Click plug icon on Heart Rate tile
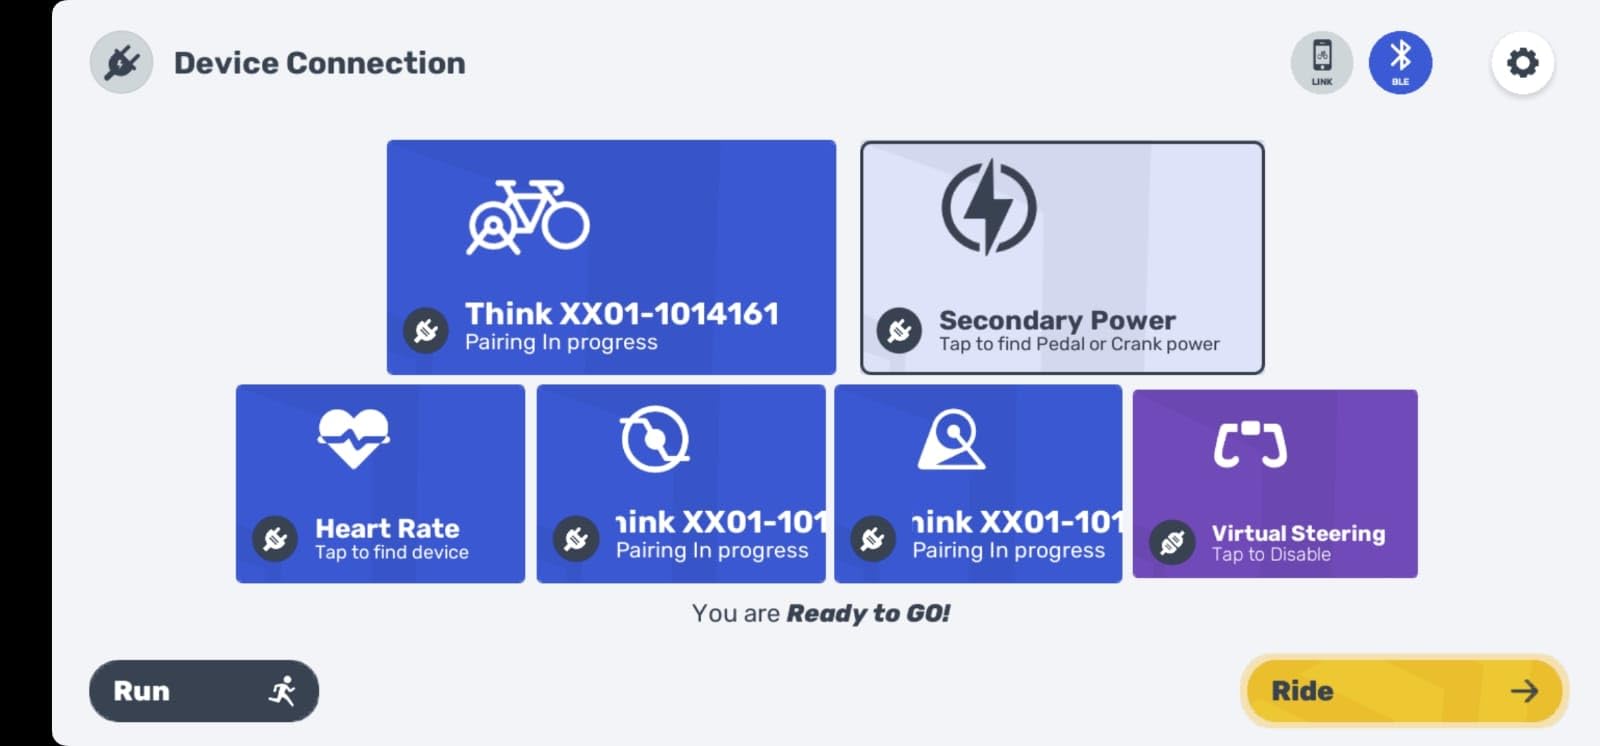This screenshot has width=1600, height=746. (275, 539)
